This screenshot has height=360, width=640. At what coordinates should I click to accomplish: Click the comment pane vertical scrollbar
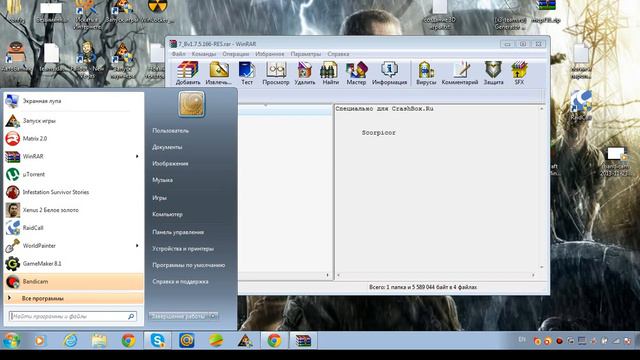pos(542,188)
